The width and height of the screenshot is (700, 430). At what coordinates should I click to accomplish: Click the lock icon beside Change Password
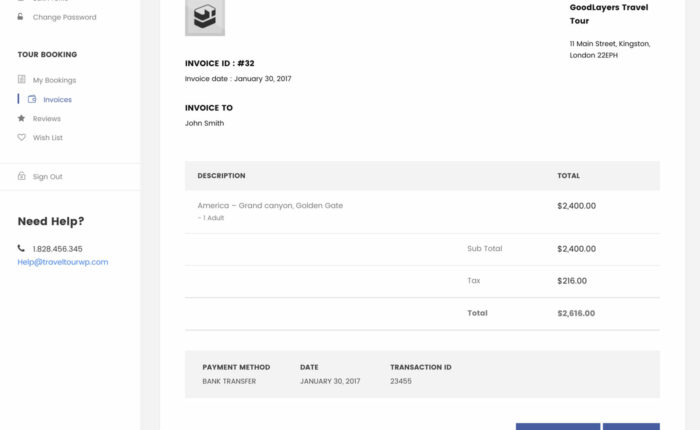pyautogui.click(x=22, y=17)
